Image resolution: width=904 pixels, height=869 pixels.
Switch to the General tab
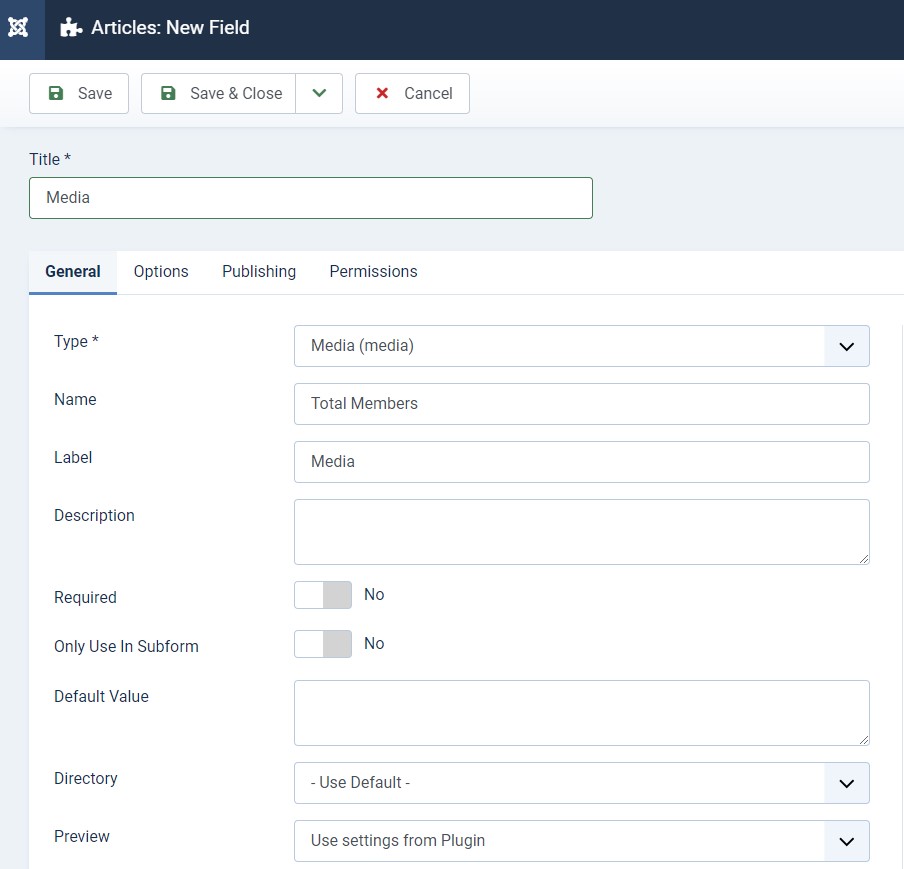click(73, 272)
